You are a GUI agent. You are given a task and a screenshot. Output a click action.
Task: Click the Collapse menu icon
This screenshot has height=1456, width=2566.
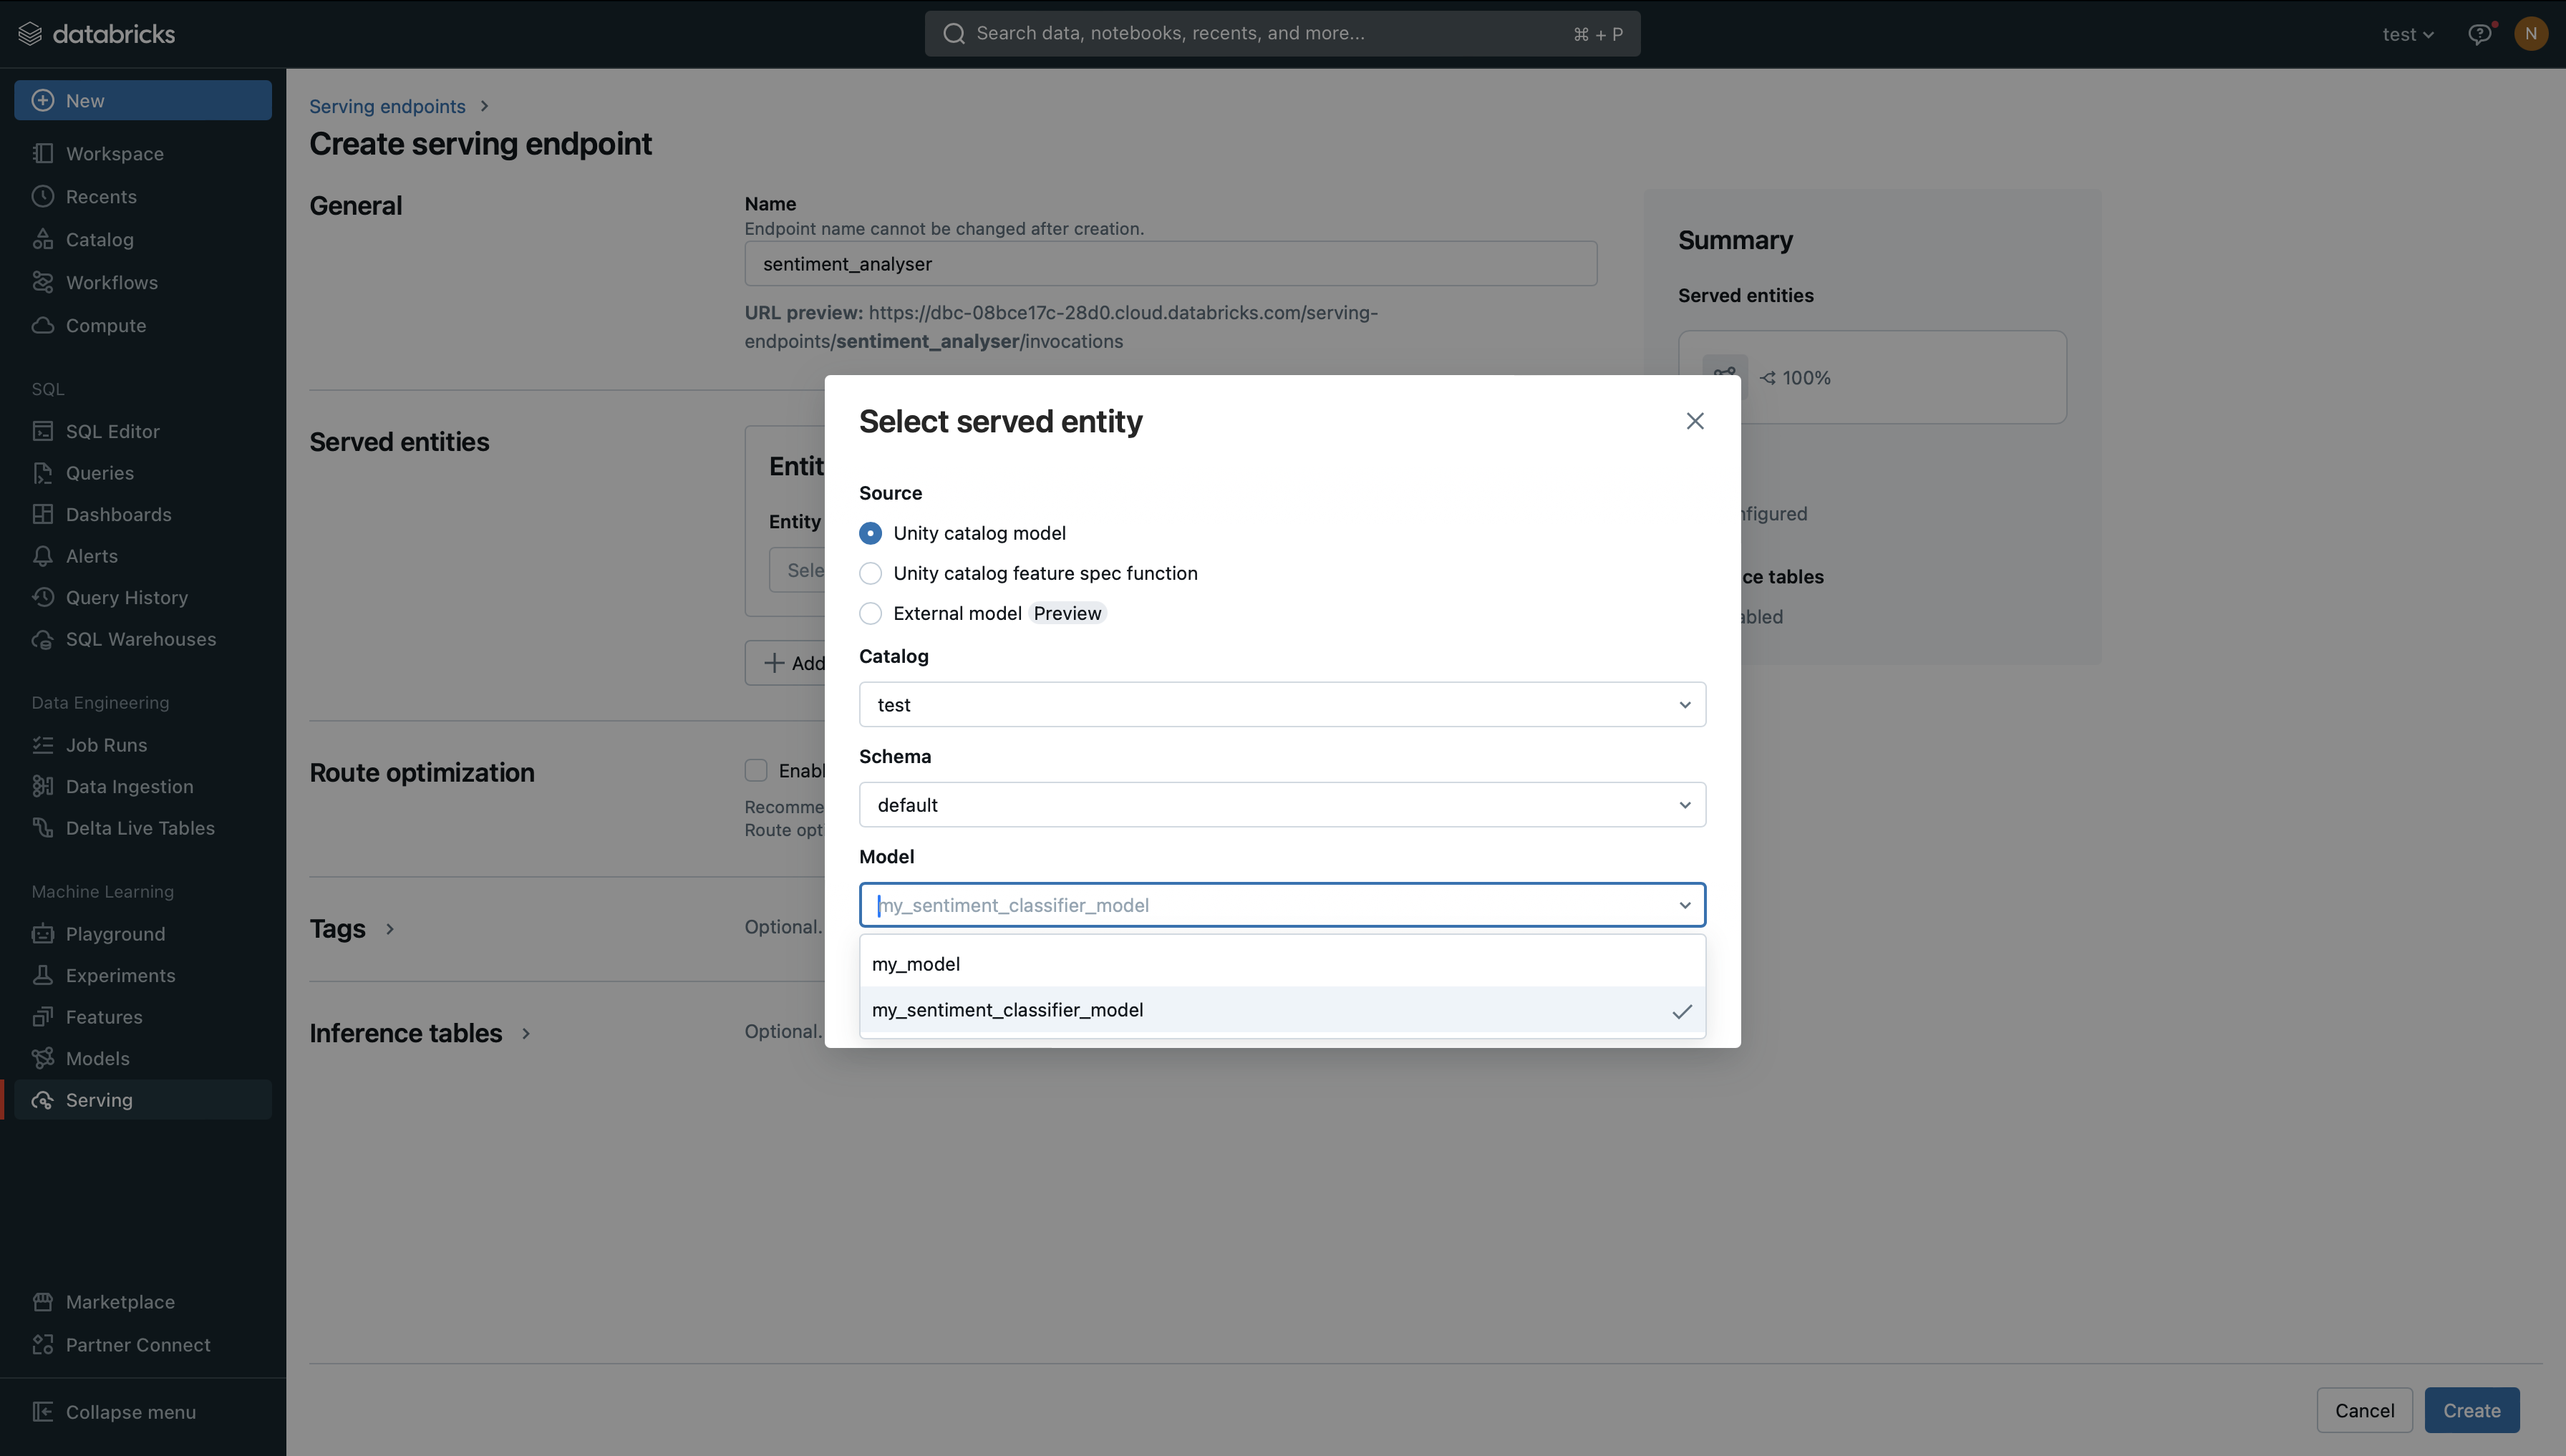43,1412
